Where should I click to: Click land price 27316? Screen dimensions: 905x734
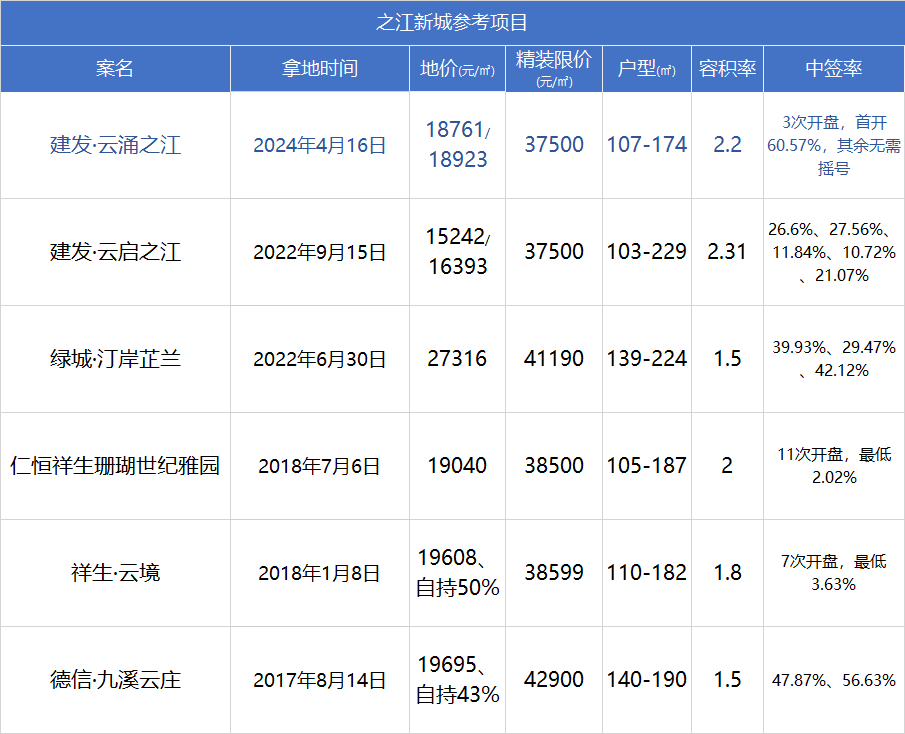tap(457, 358)
